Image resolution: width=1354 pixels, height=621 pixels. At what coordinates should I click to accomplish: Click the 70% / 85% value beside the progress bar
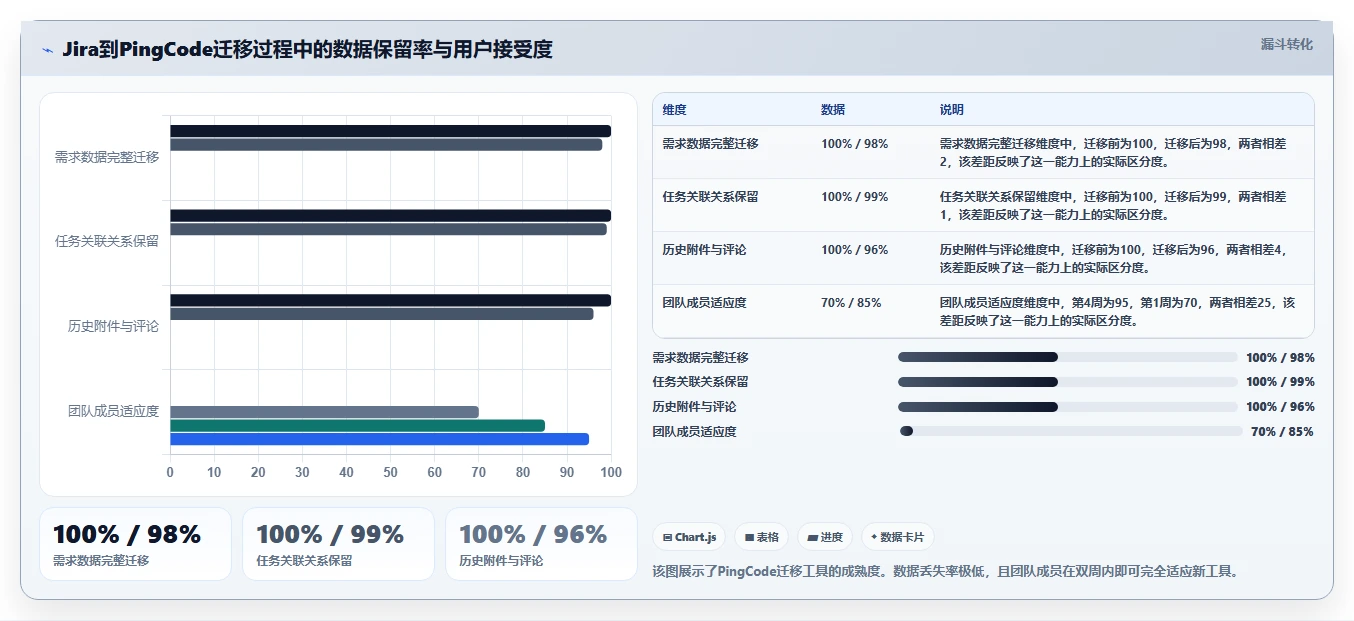click(x=1282, y=432)
